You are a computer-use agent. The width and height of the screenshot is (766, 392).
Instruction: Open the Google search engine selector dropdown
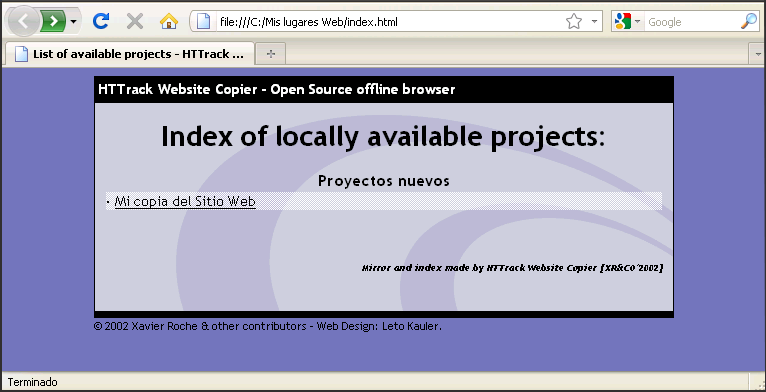(x=628, y=22)
